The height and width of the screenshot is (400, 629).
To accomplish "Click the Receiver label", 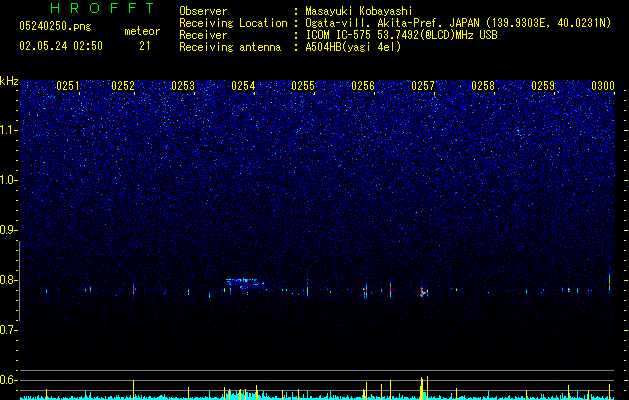I will click(x=203, y=35).
